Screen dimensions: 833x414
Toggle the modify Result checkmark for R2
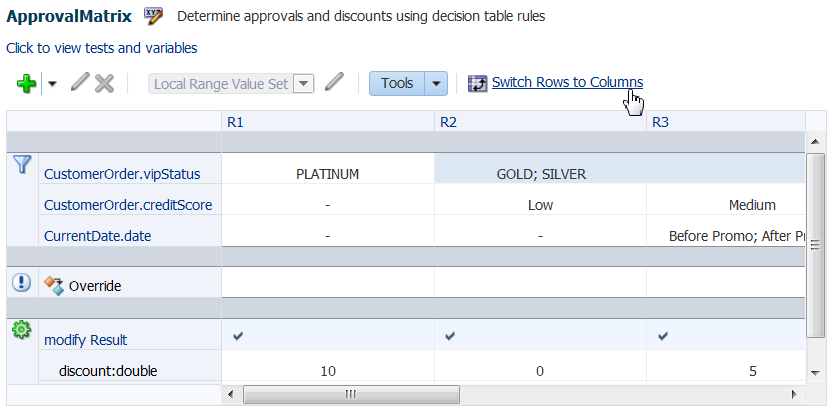450,336
